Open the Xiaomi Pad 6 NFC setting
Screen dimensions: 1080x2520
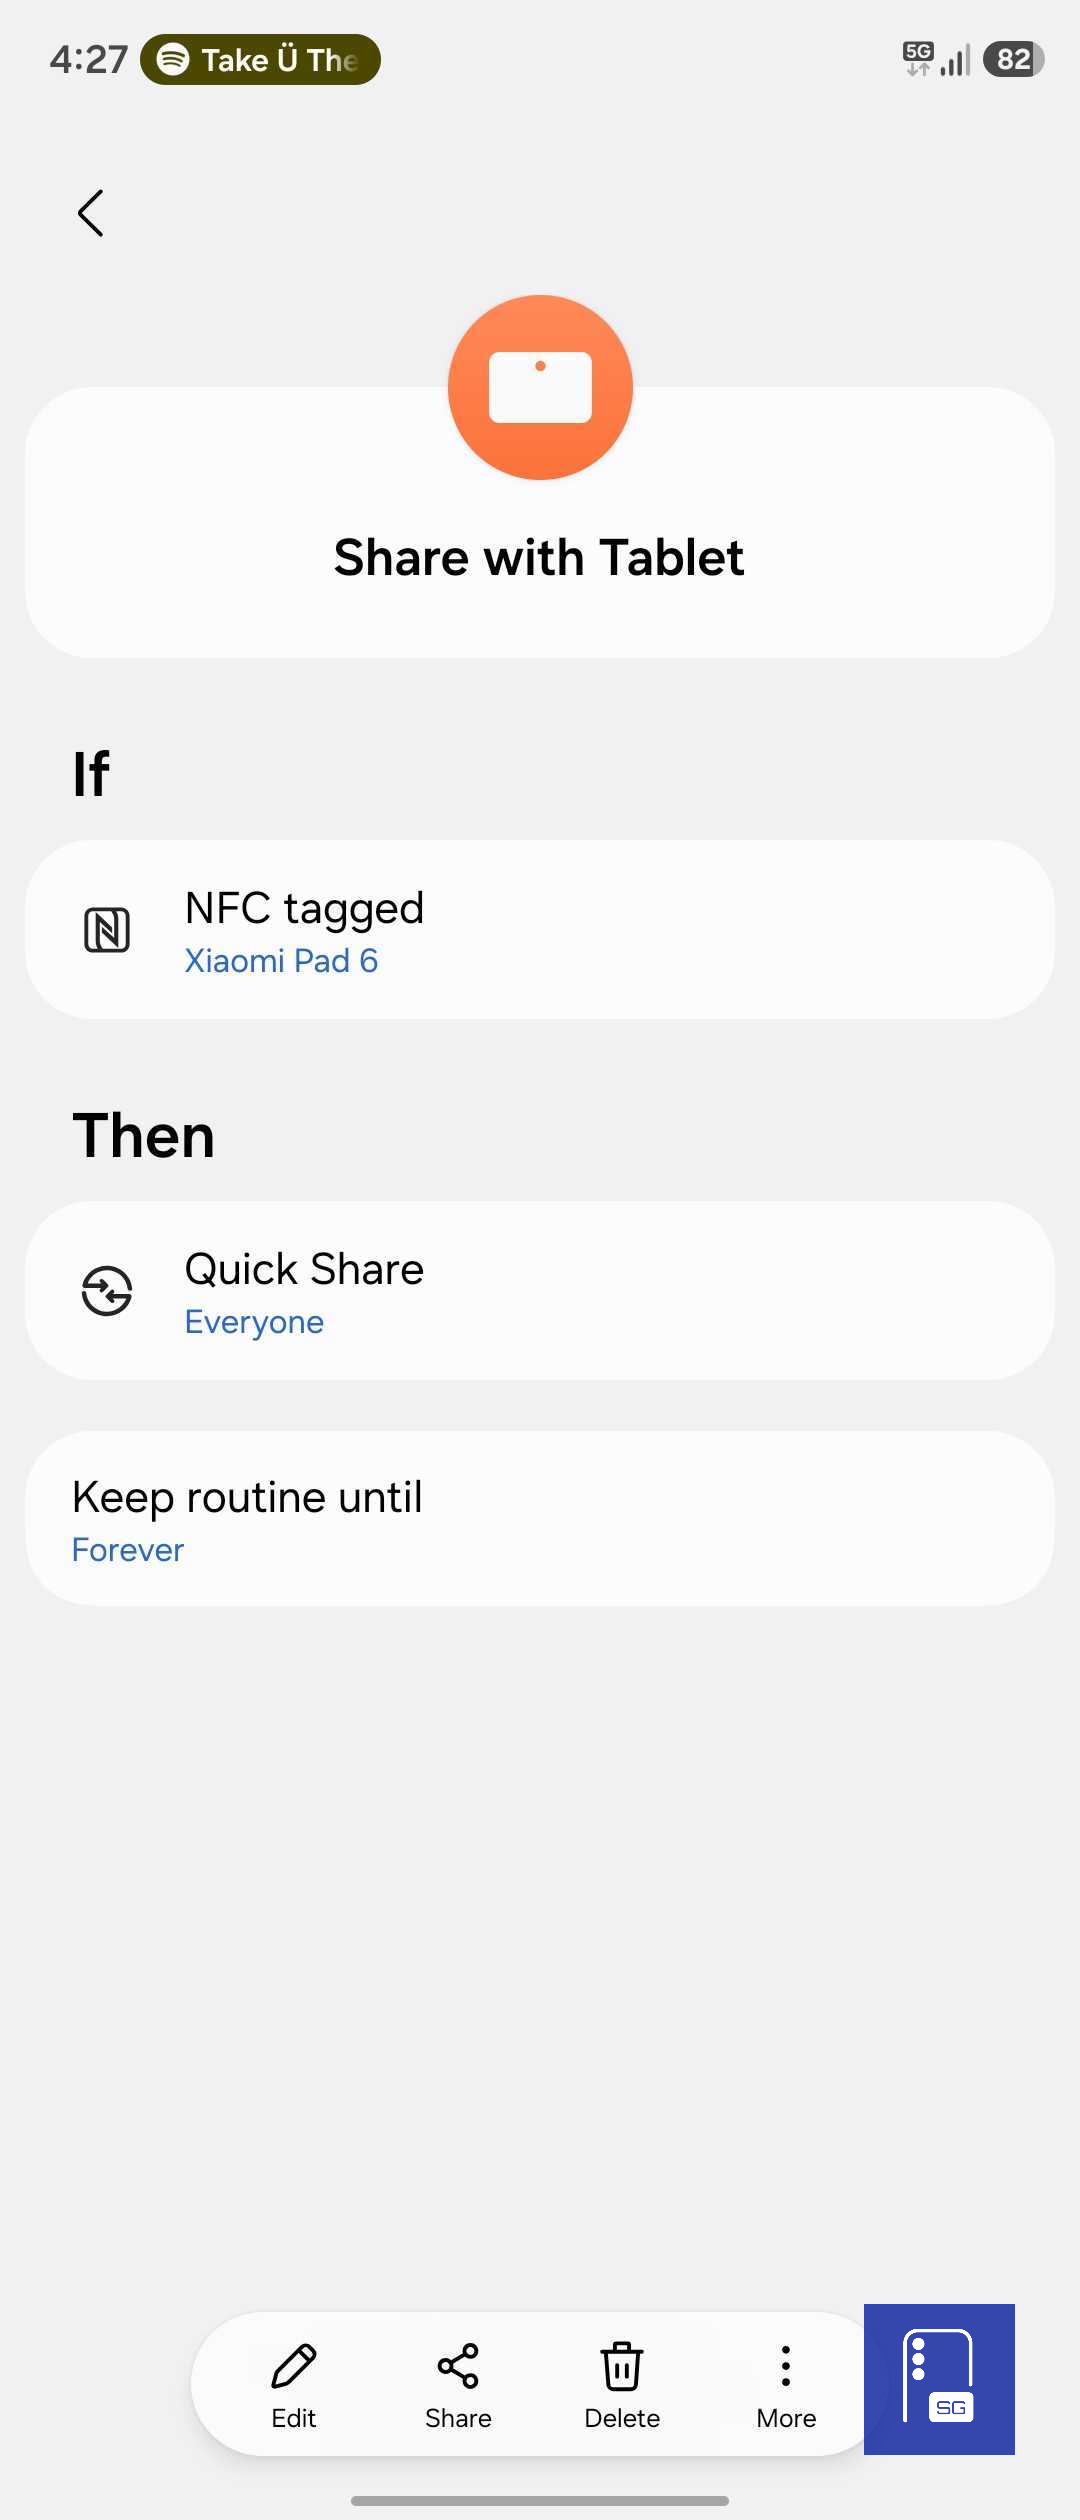point(282,961)
